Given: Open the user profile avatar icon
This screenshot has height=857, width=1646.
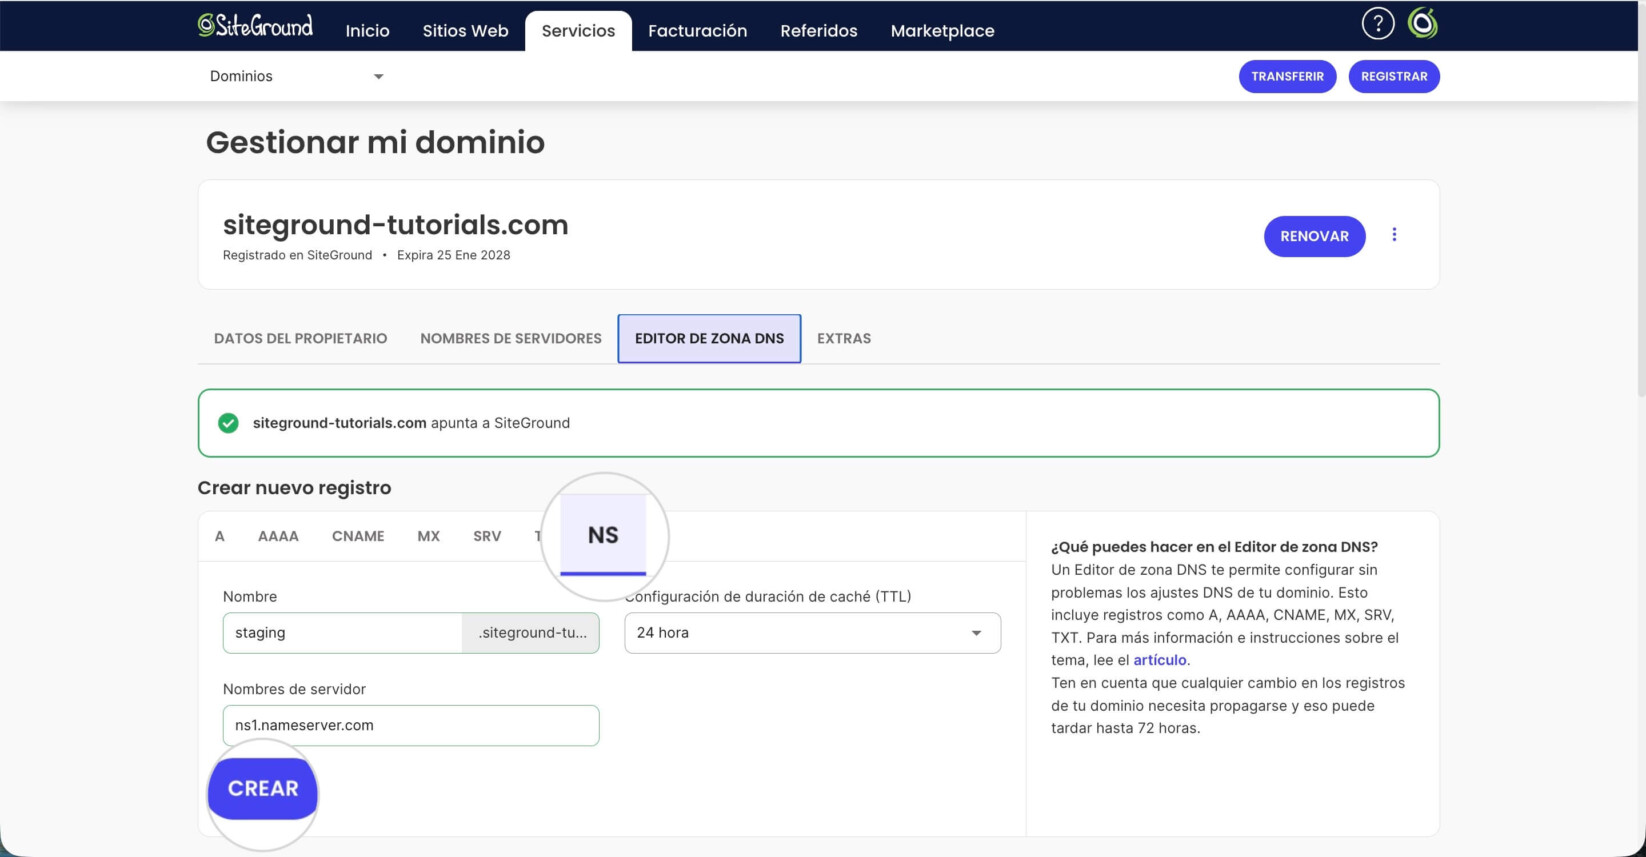Looking at the screenshot, I should click(1422, 23).
